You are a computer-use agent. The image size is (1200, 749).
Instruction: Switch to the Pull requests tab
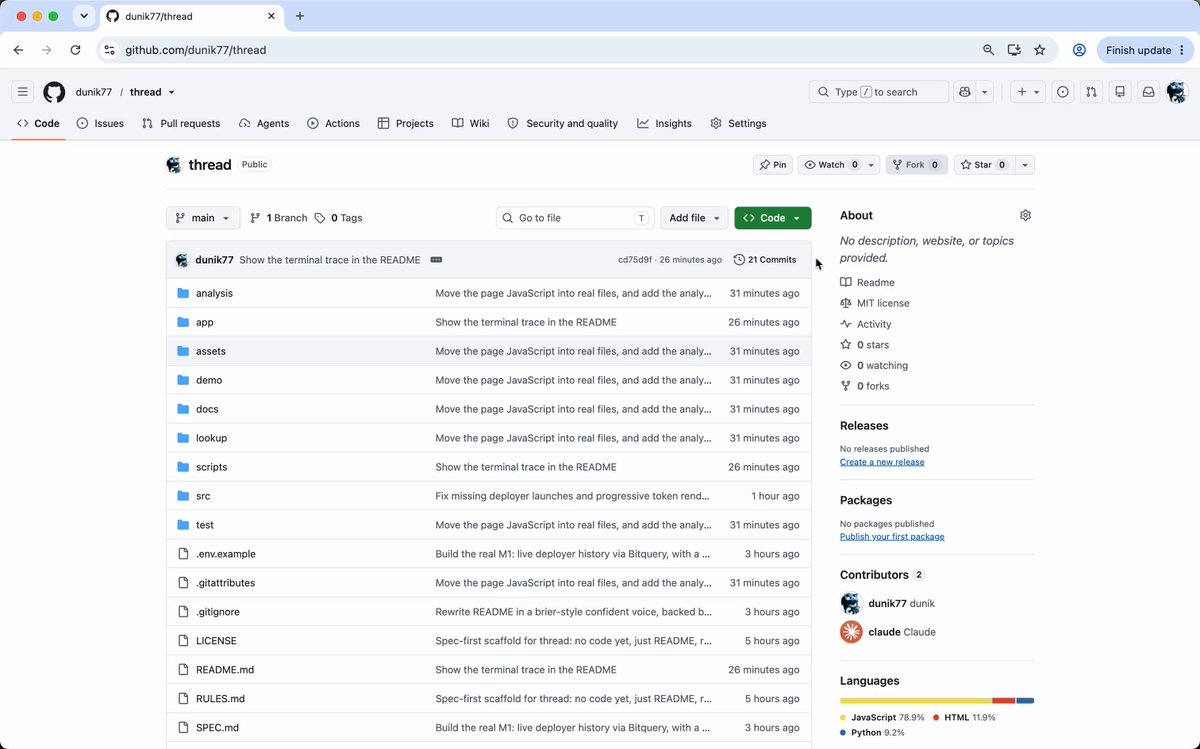pyautogui.click(x=181, y=123)
